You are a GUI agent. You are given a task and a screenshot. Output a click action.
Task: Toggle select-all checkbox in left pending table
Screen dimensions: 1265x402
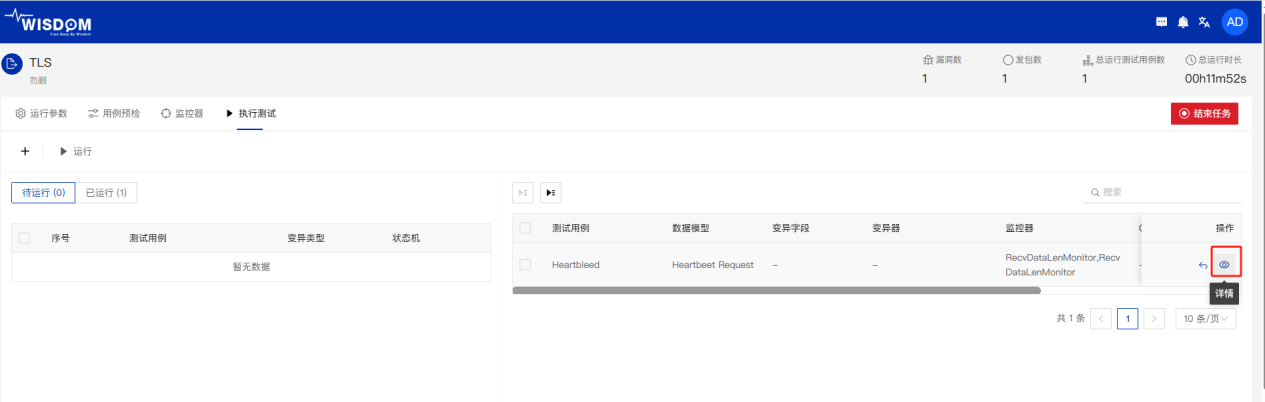(25, 239)
